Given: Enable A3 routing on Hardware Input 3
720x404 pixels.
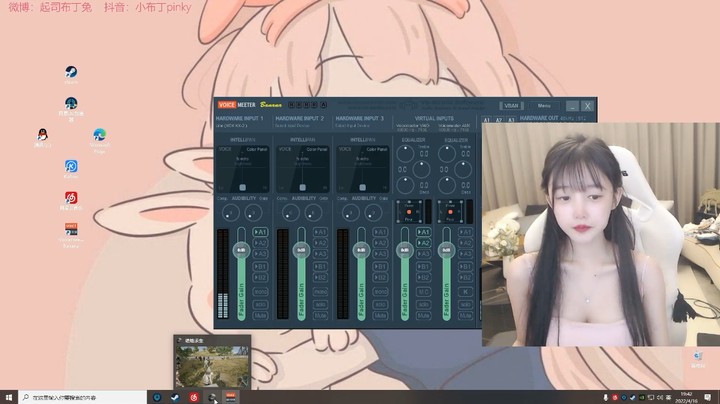Looking at the screenshot, I should pyautogui.click(x=380, y=253).
